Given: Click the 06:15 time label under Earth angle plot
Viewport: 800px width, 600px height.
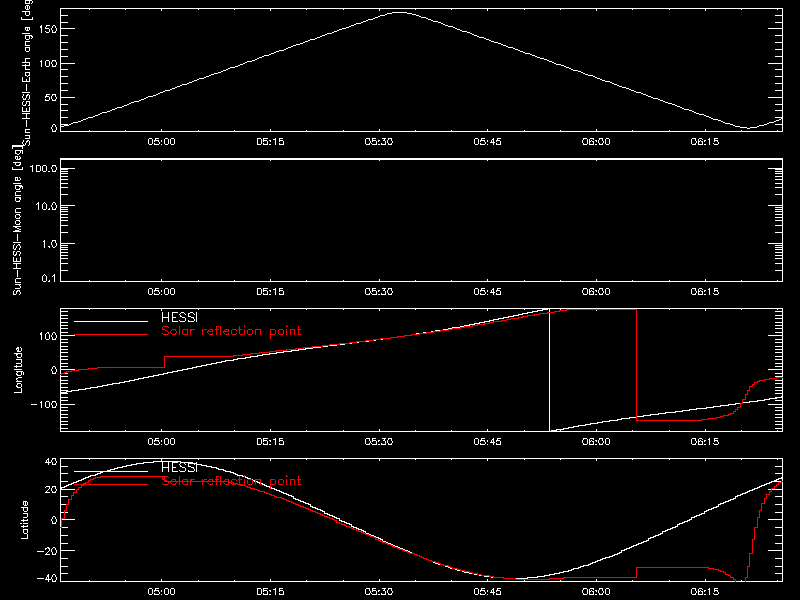Looking at the screenshot, I should pos(705,142).
